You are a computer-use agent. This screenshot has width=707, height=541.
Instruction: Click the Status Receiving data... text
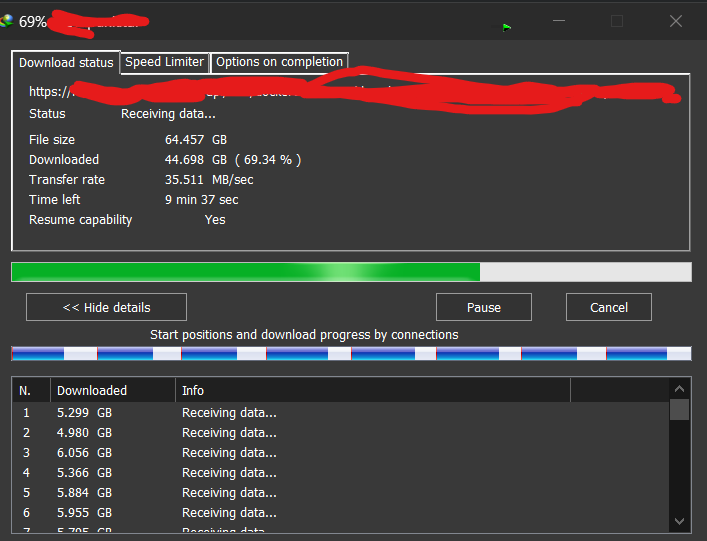tap(168, 114)
